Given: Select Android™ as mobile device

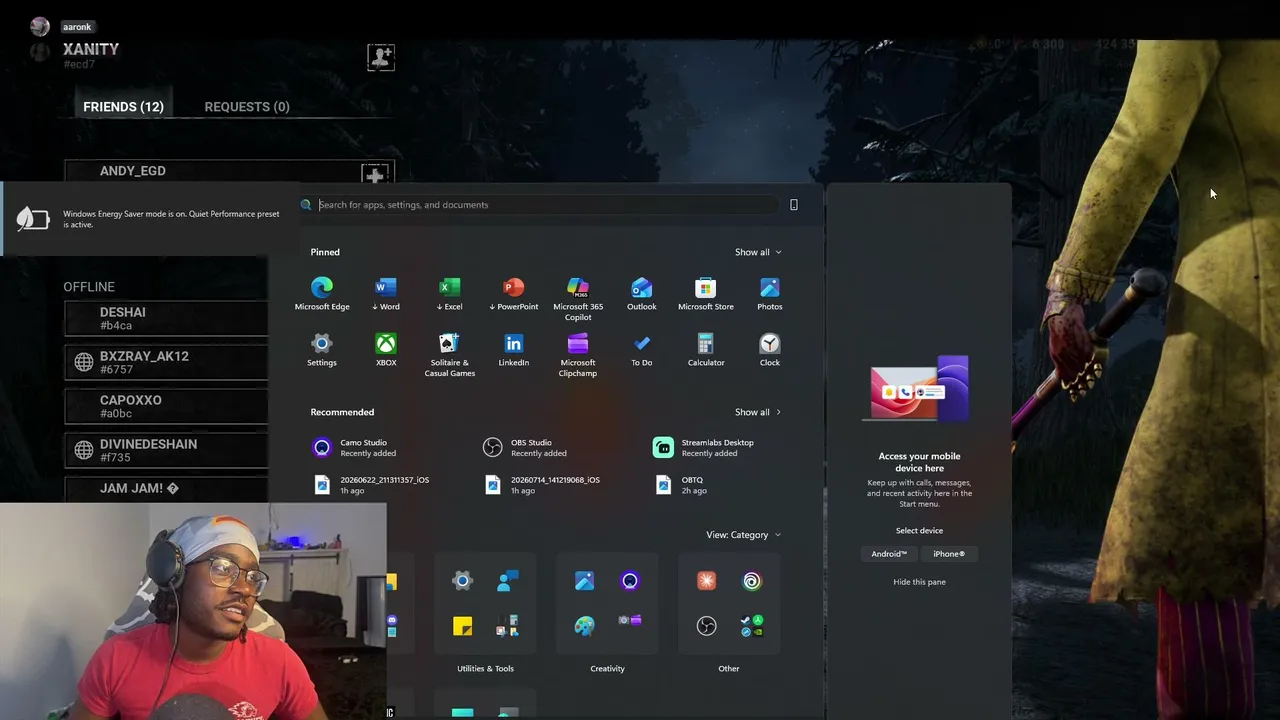Looking at the screenshot, I should point(889,554).
